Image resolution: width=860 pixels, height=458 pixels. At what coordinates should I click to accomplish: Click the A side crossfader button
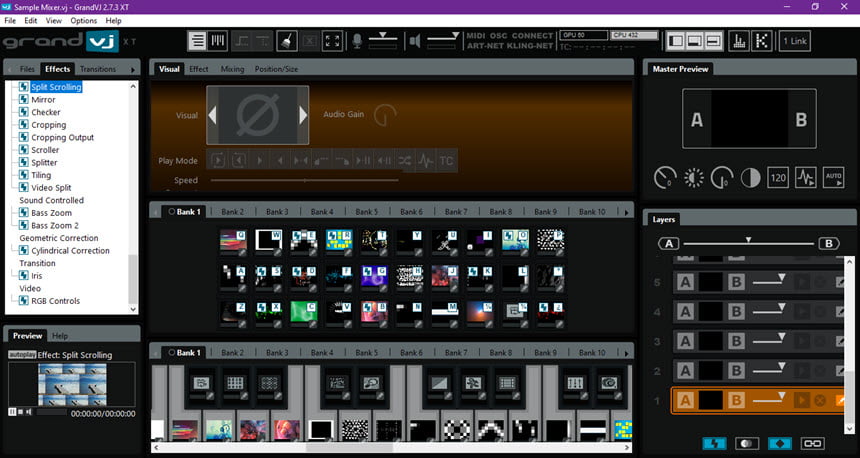(669, 244)
